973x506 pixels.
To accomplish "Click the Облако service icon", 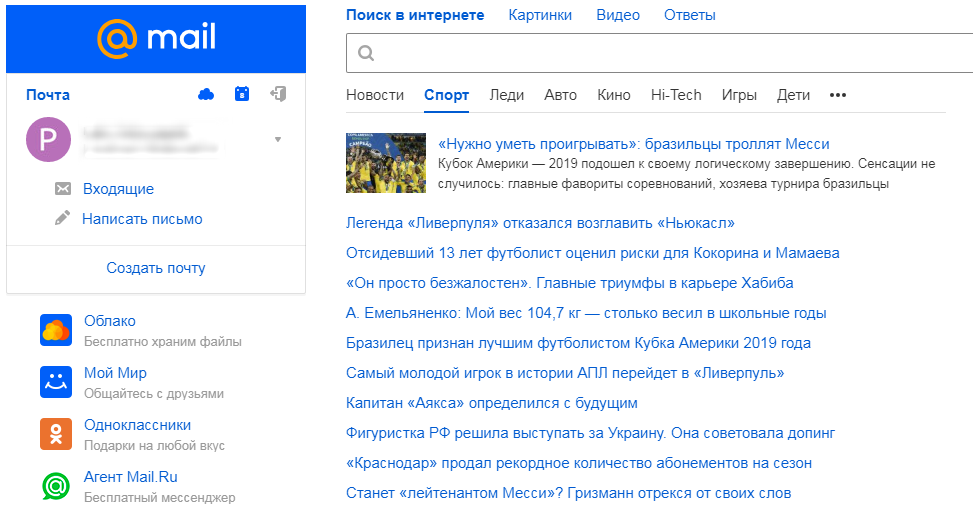I will click(56, 330).
